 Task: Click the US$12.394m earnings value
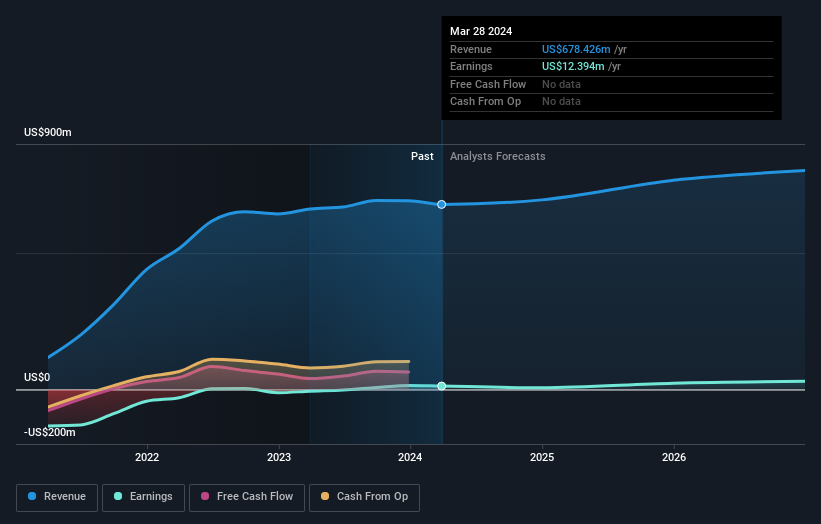point(573,66)
